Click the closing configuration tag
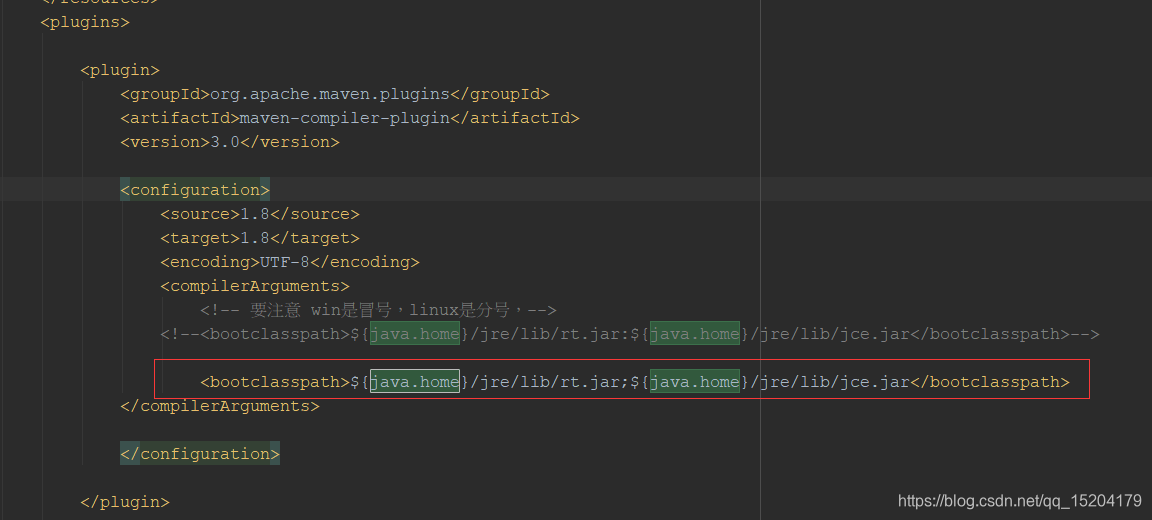Screen dimensions: 1152x520 coord(200,454)
